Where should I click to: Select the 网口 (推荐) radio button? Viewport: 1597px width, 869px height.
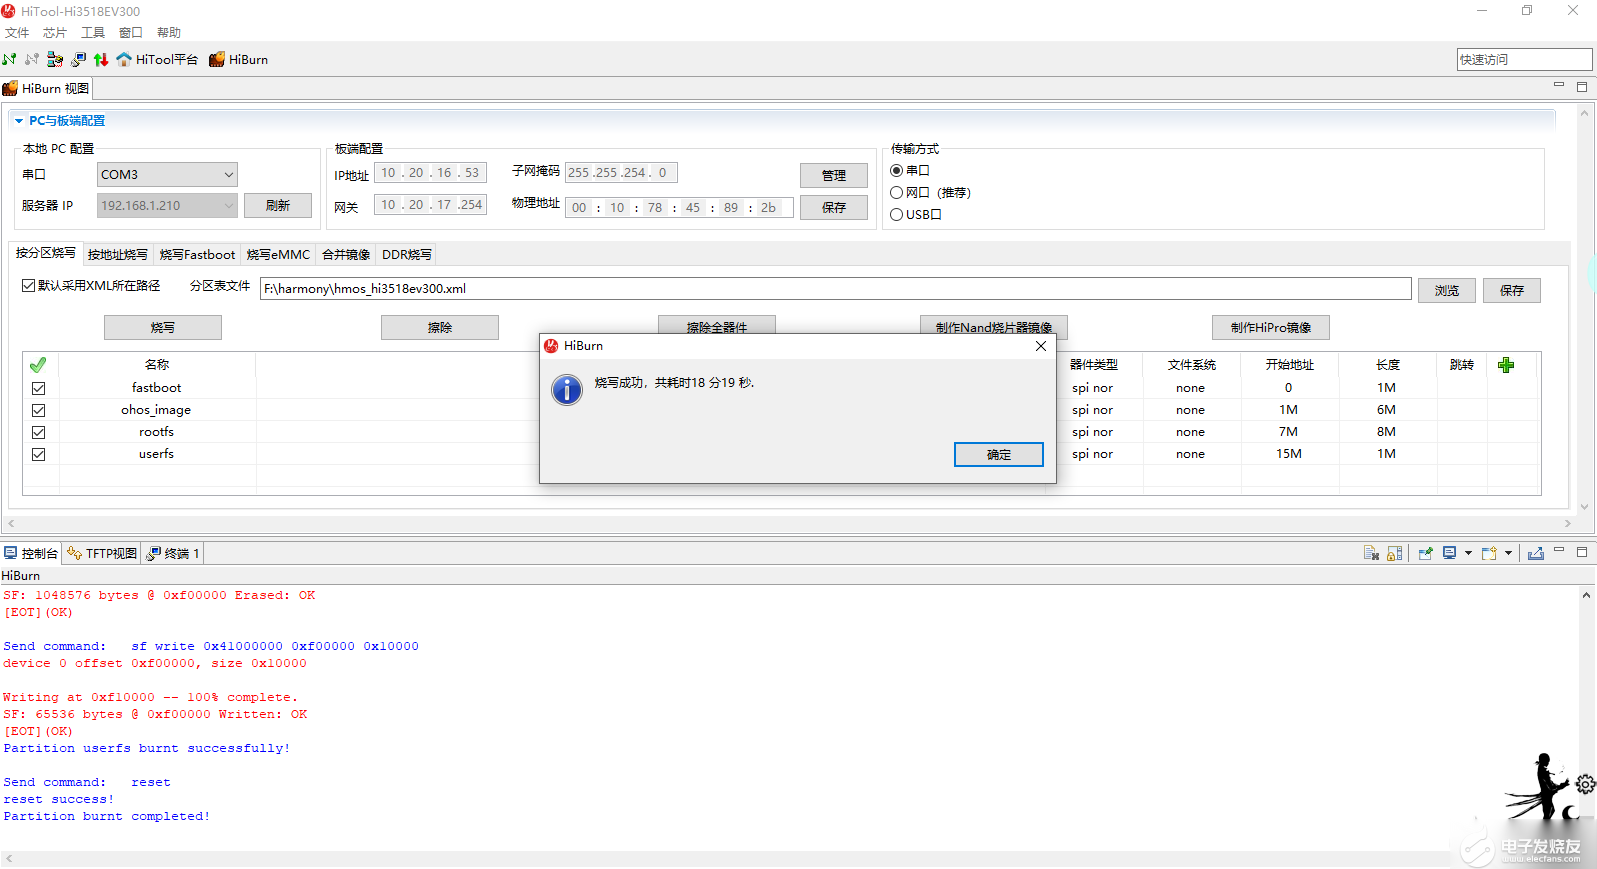pos(897,193)
